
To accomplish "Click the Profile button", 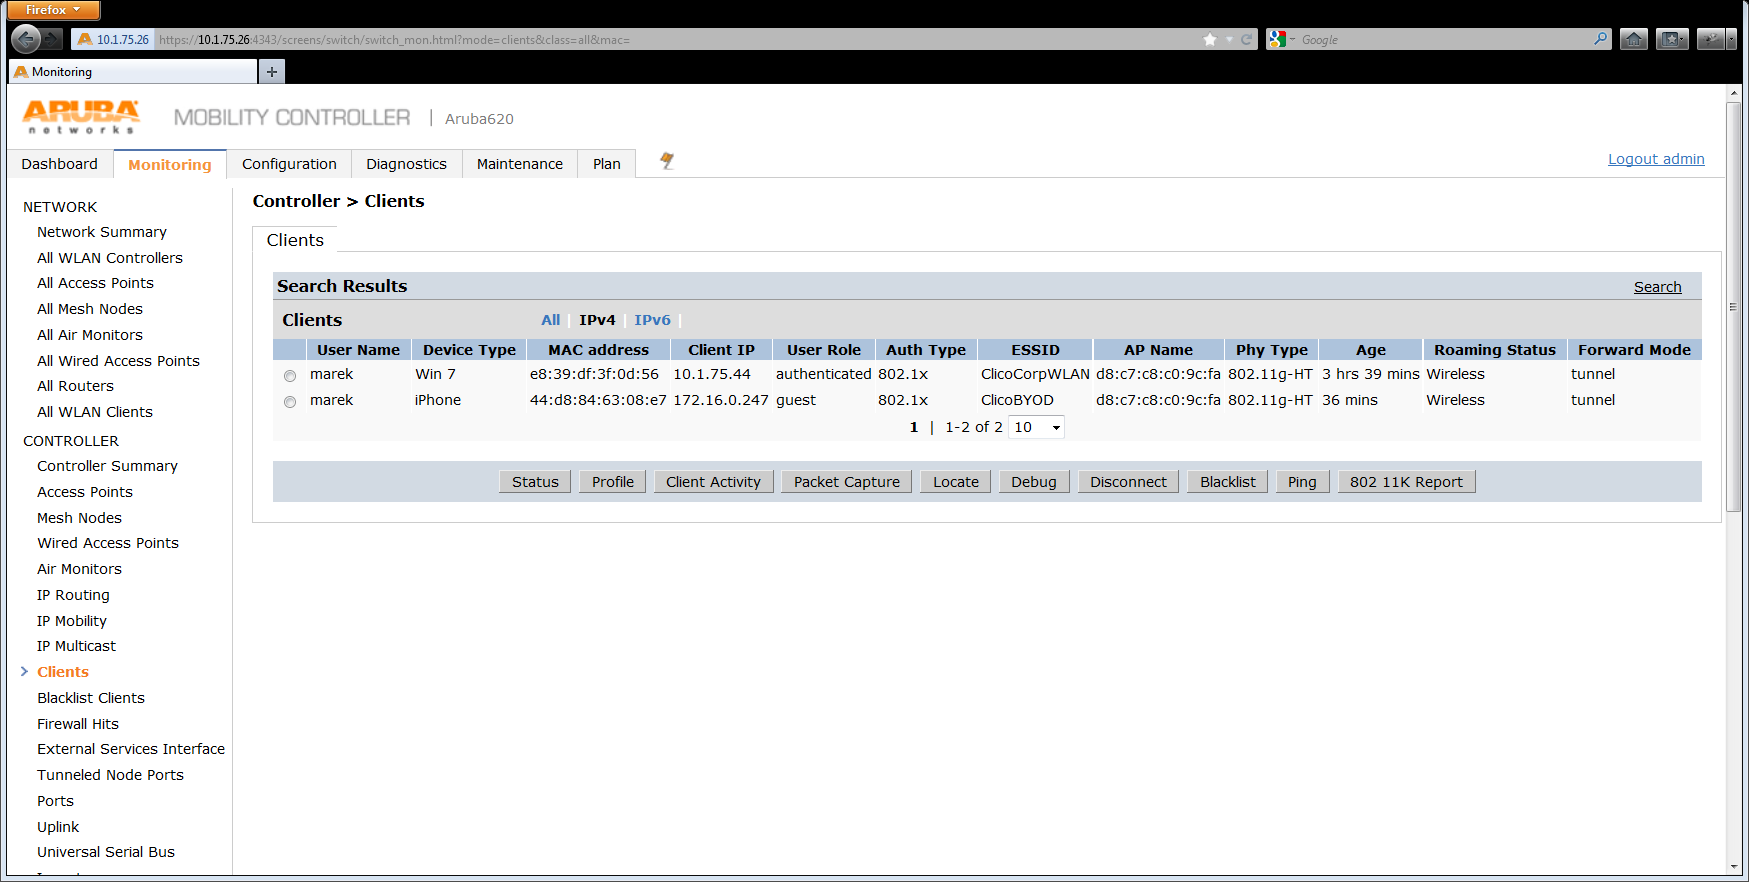I will (613, 482).
